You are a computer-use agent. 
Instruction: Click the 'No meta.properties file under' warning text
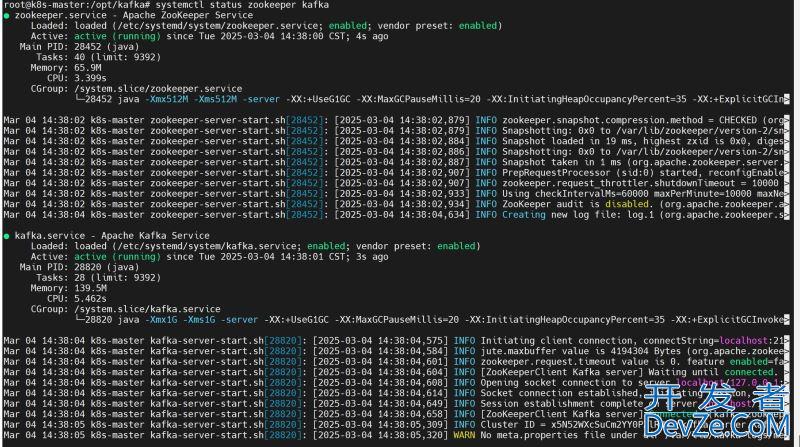tap(559, 435)
